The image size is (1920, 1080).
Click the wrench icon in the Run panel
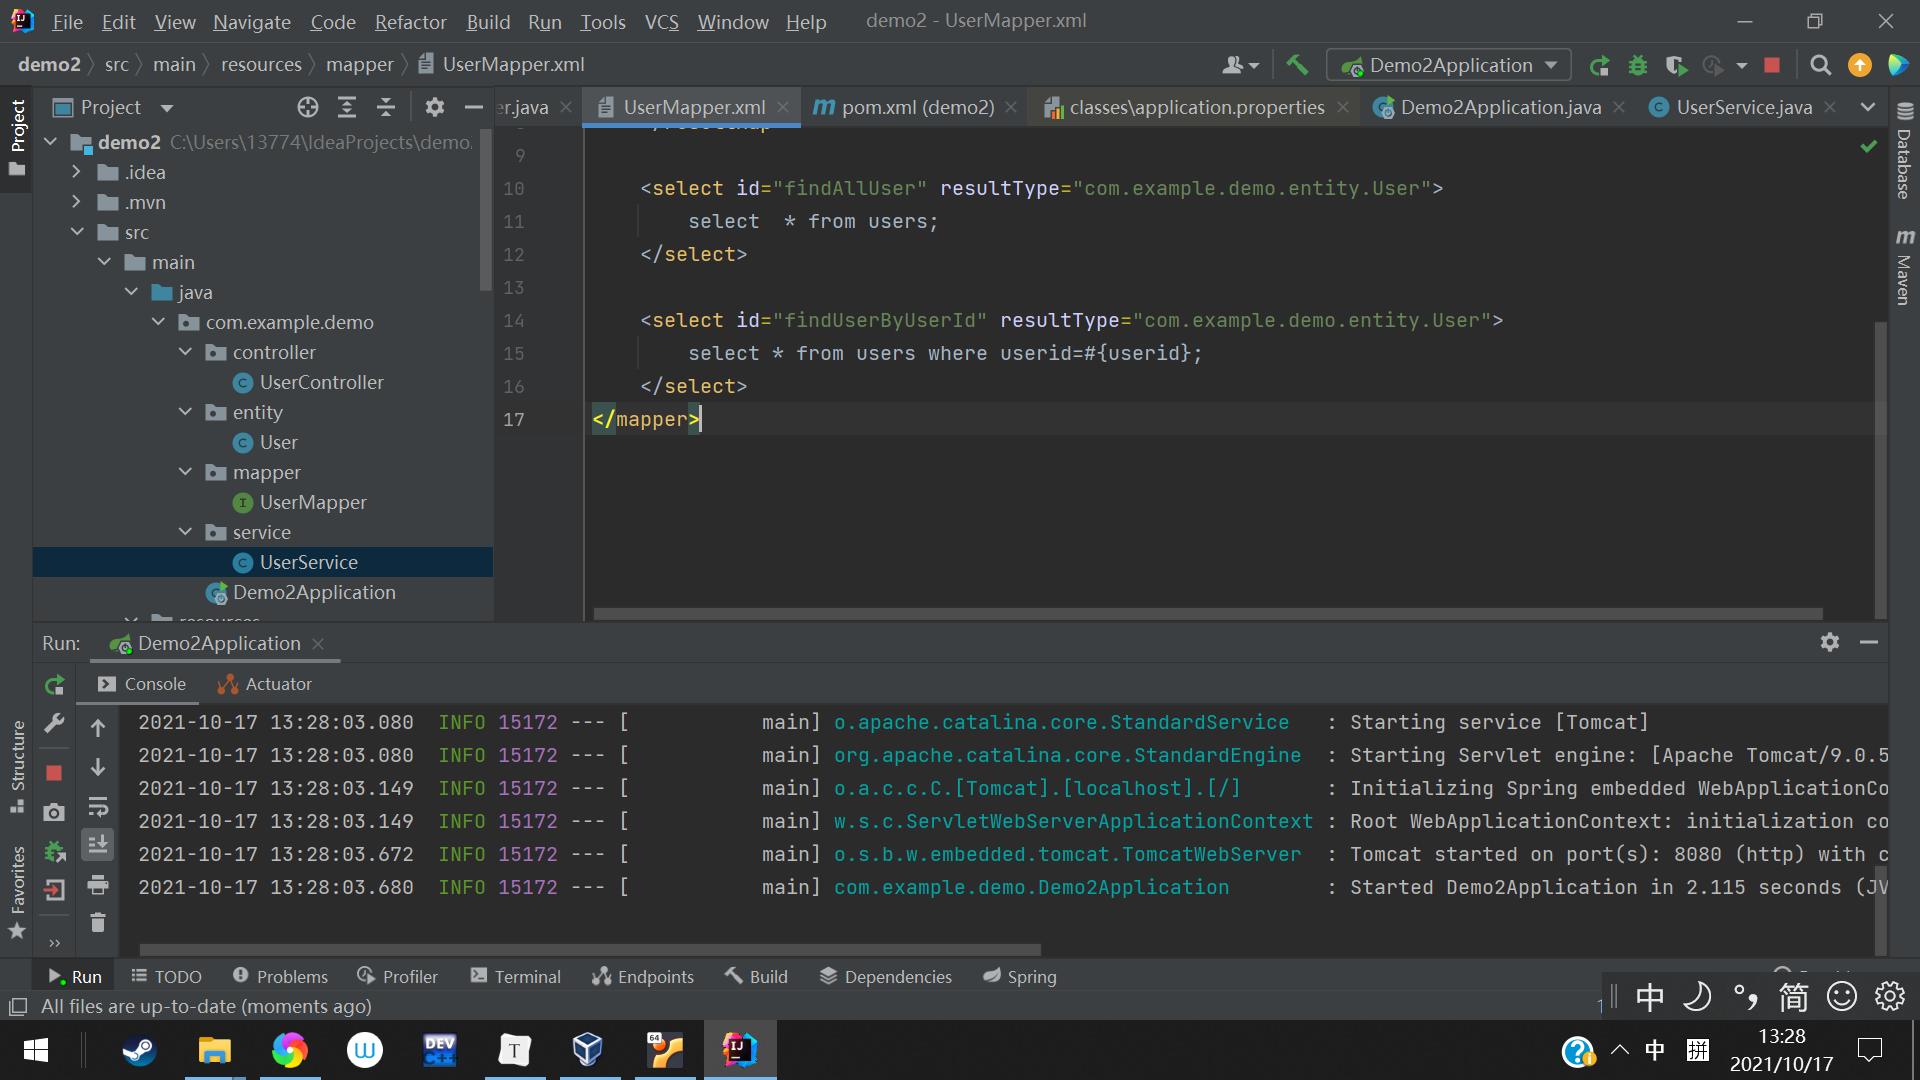click(x=55, y=724)
